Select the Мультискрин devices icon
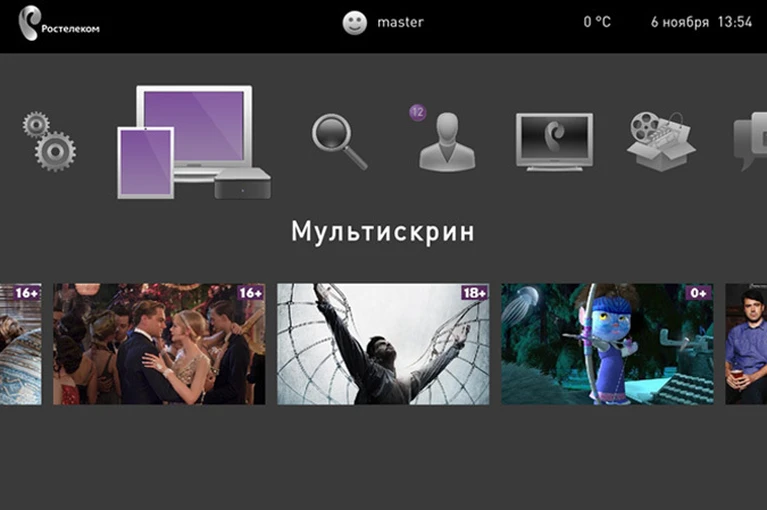767x510 pixels. click(194, 142)
